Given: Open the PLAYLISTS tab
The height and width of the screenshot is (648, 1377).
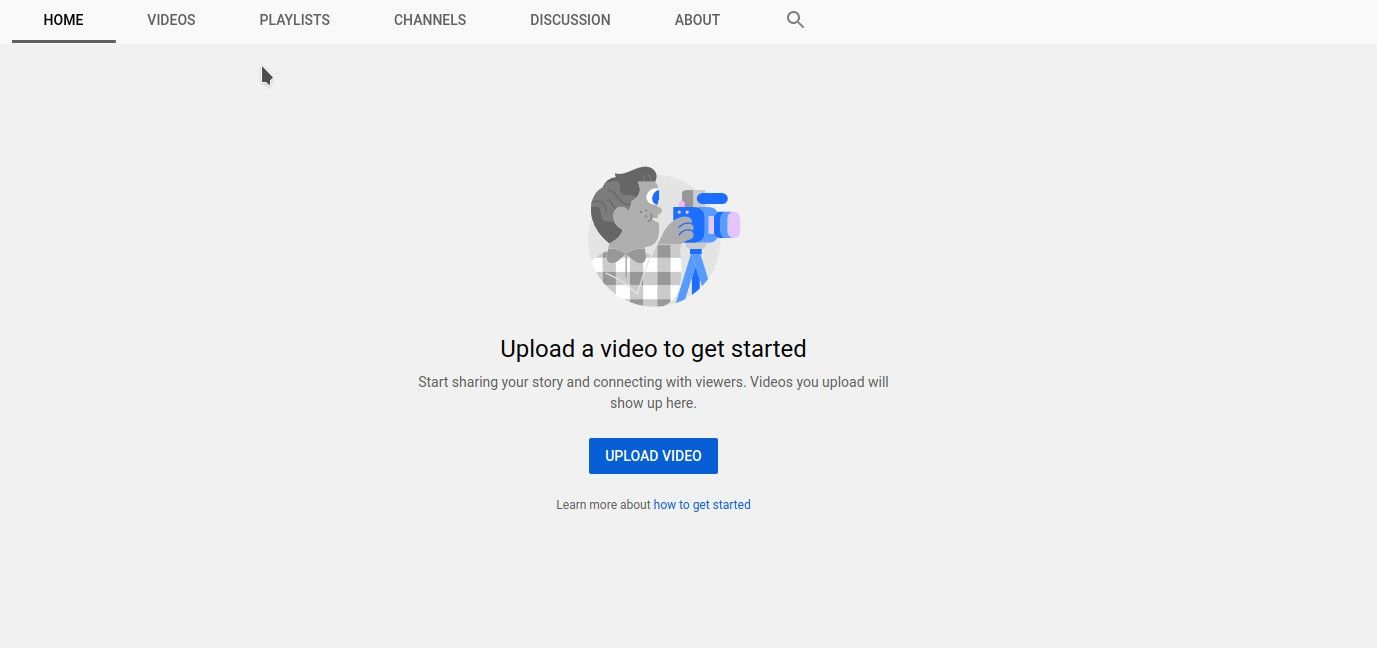Looking at the screenshot, I should (x=294, y=20).
